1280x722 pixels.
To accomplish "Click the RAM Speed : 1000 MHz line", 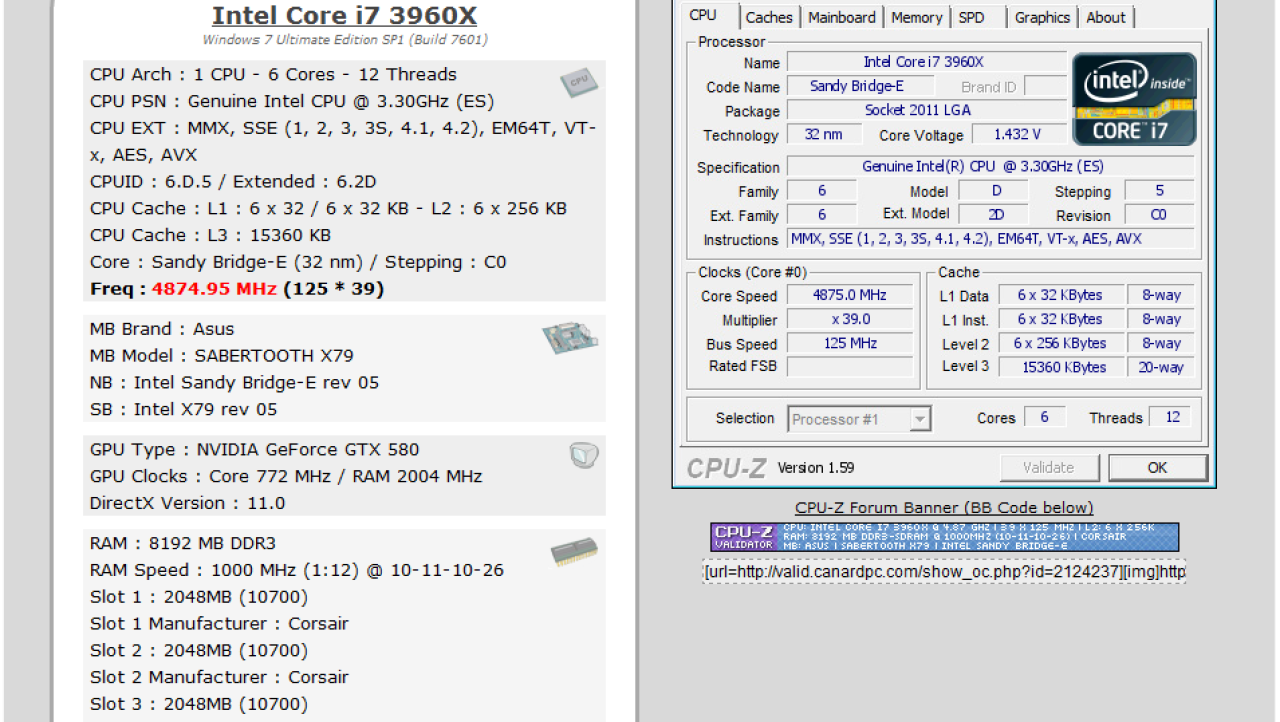I will [x=296, y=570].
